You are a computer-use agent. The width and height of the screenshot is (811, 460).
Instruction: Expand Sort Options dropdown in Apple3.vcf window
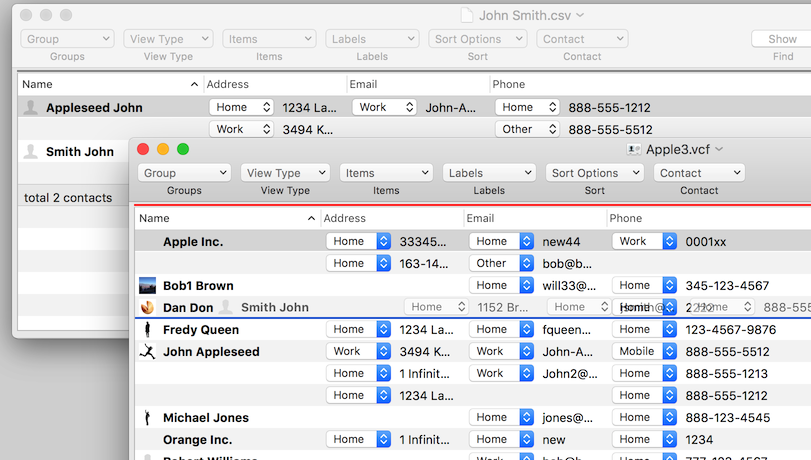pos(595,173)
